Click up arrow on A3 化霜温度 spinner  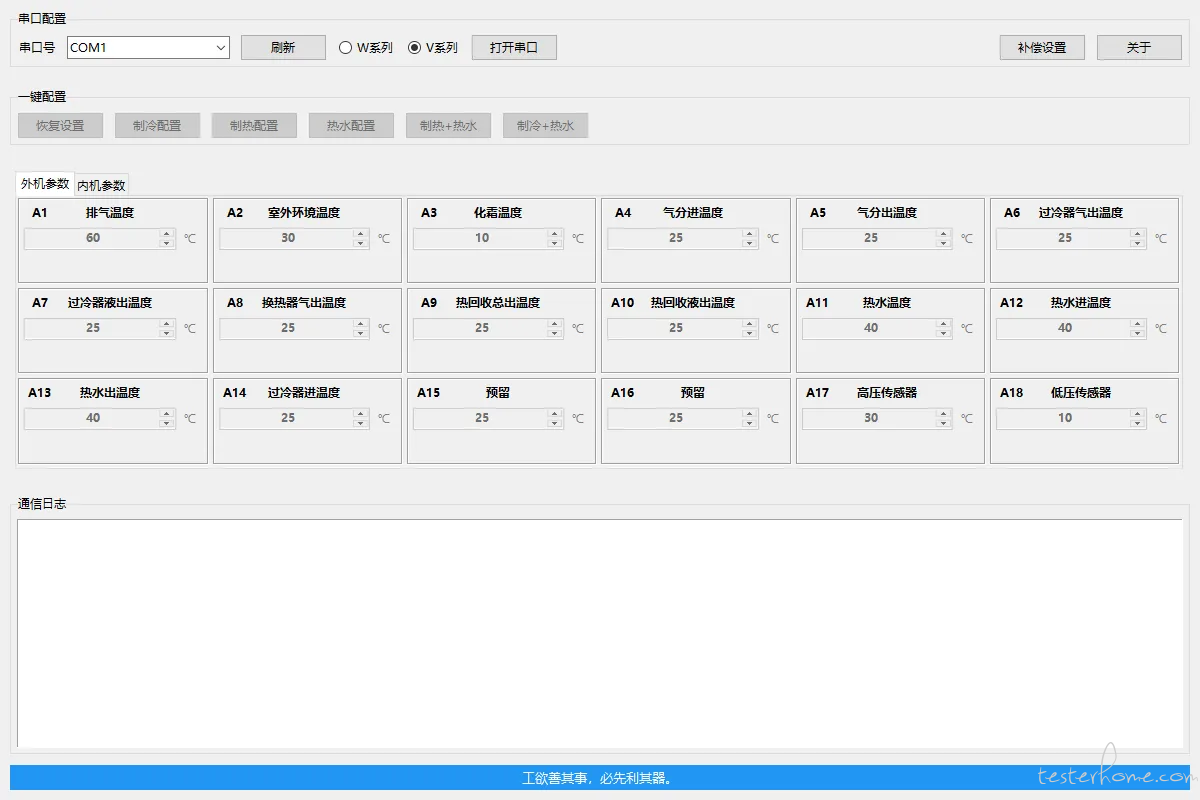(554, 234)
